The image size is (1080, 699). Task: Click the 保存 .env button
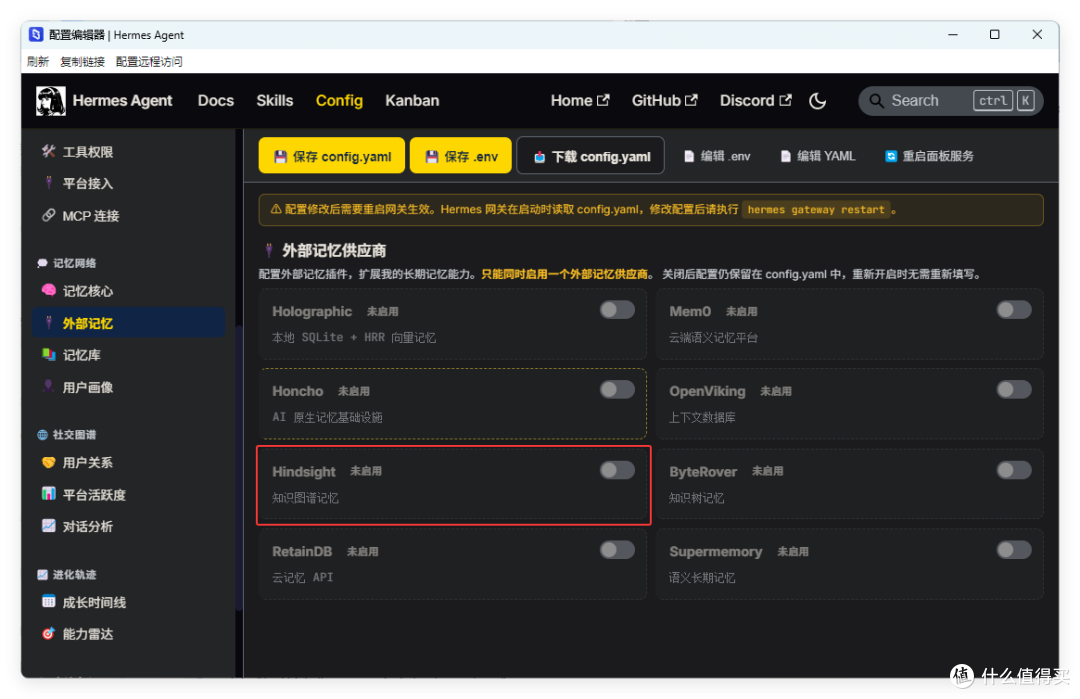pos(461,156)
